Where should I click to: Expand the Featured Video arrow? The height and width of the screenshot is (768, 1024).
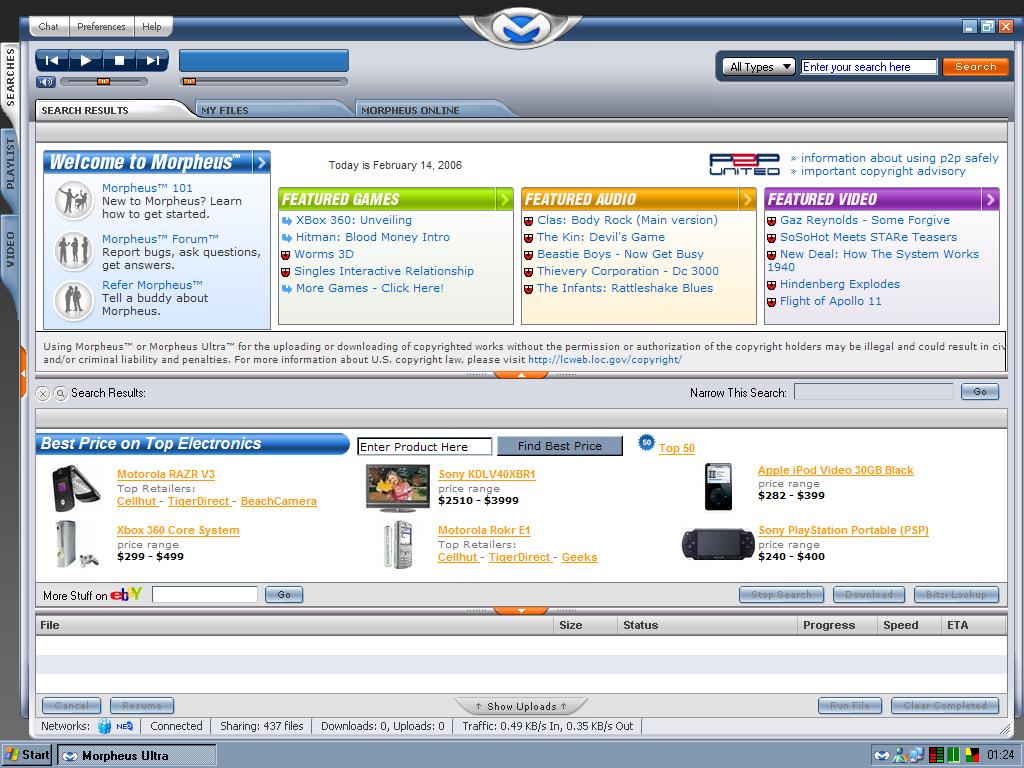990,199
